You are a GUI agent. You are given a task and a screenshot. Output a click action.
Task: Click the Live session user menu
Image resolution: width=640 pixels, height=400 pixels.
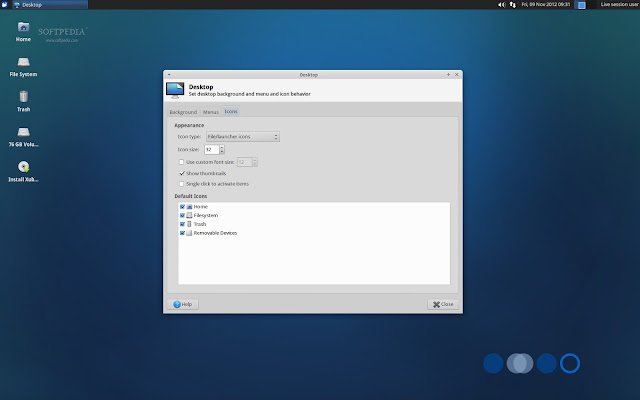(x=619, y=4)
